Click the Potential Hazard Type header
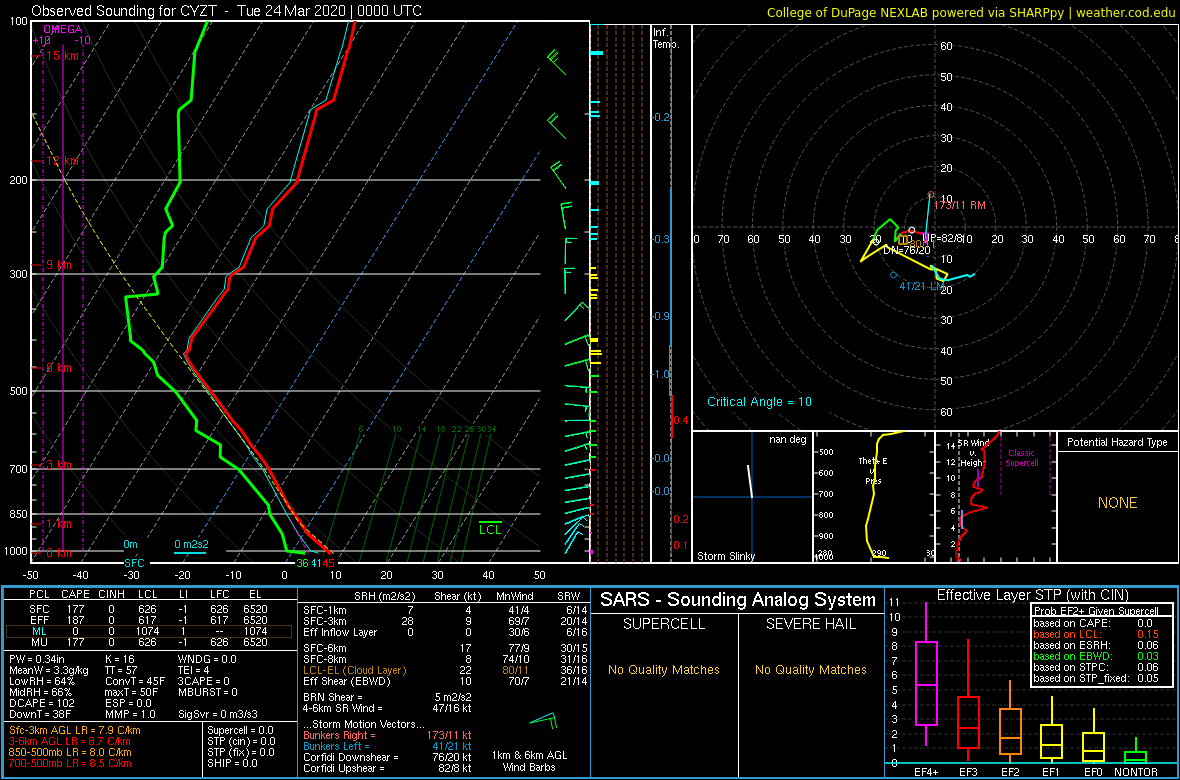The height and width of the screenshot is (780, 1180). 1117,442
